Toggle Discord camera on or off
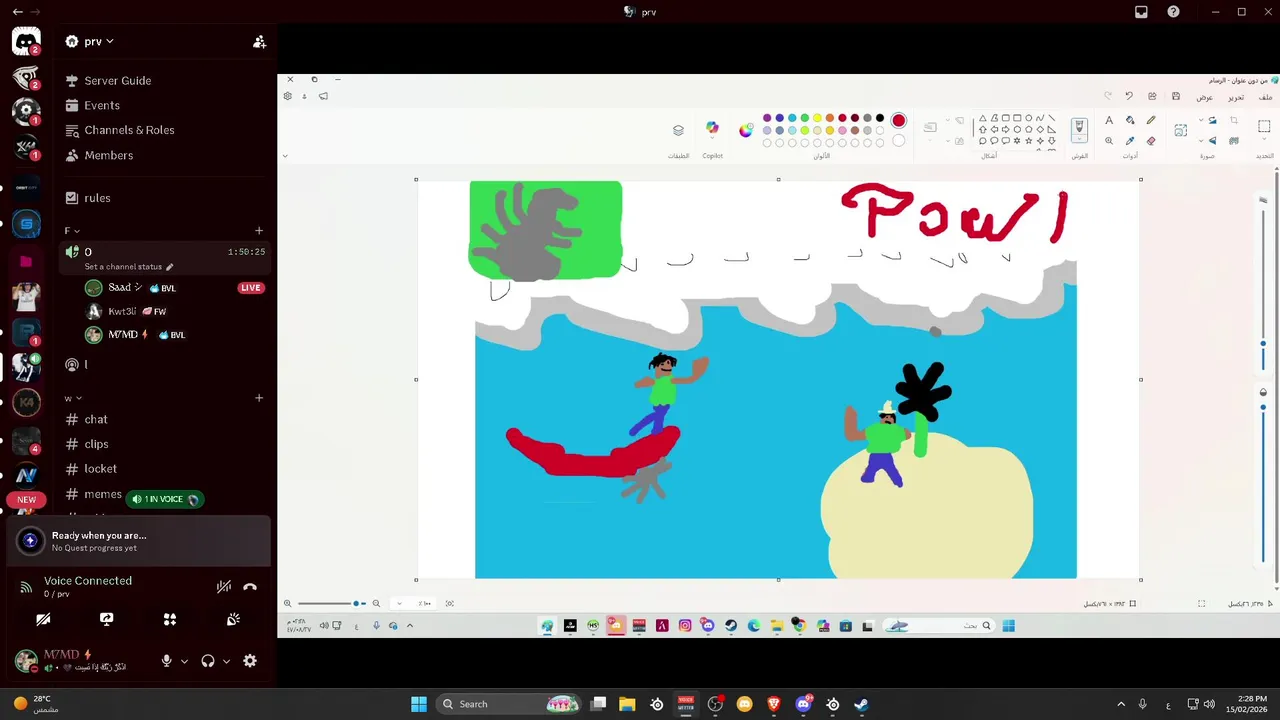This screenshot has height=720, width=1280. (43, 620)
